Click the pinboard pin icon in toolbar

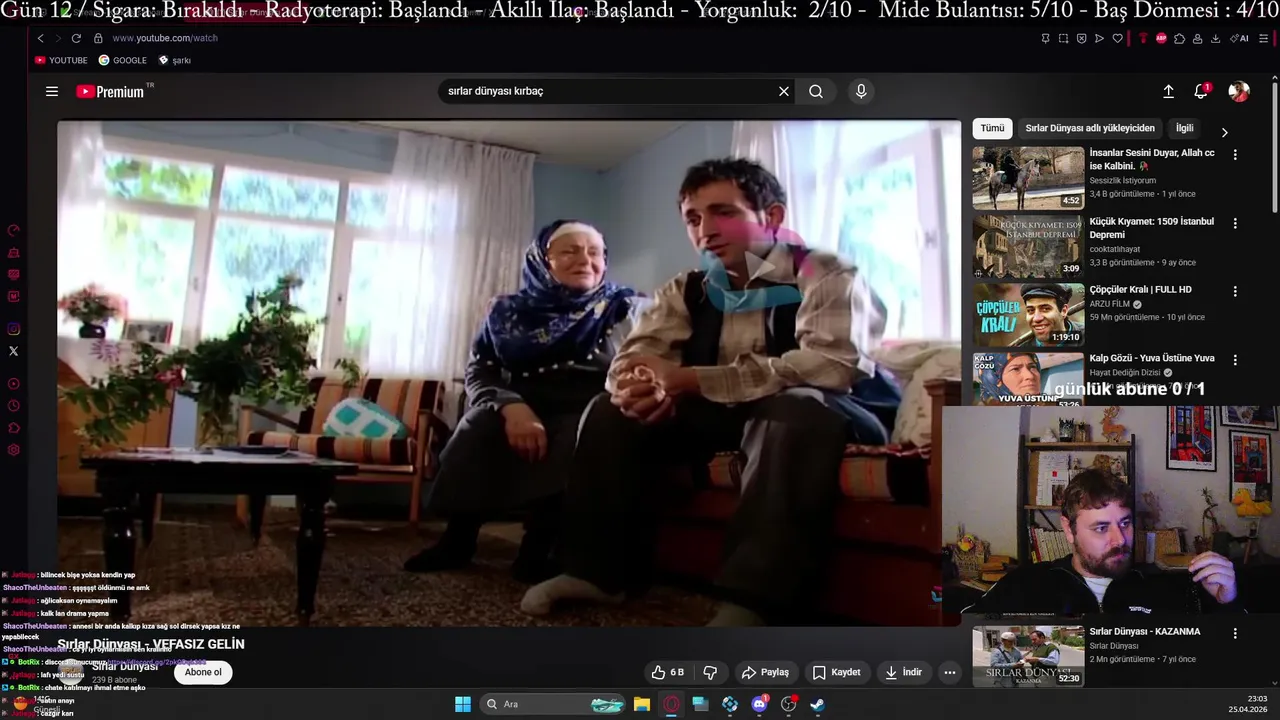tap(1045, 38)
